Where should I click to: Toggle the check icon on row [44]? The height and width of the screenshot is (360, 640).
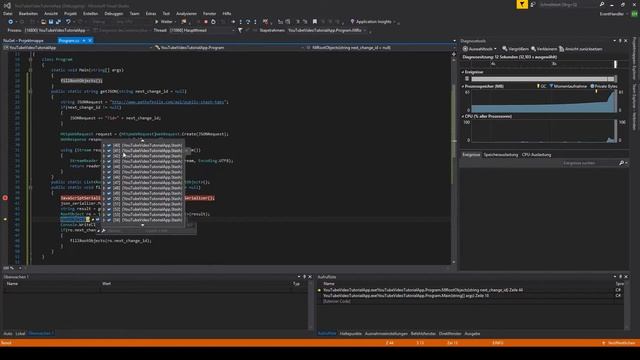pos(109,167)
